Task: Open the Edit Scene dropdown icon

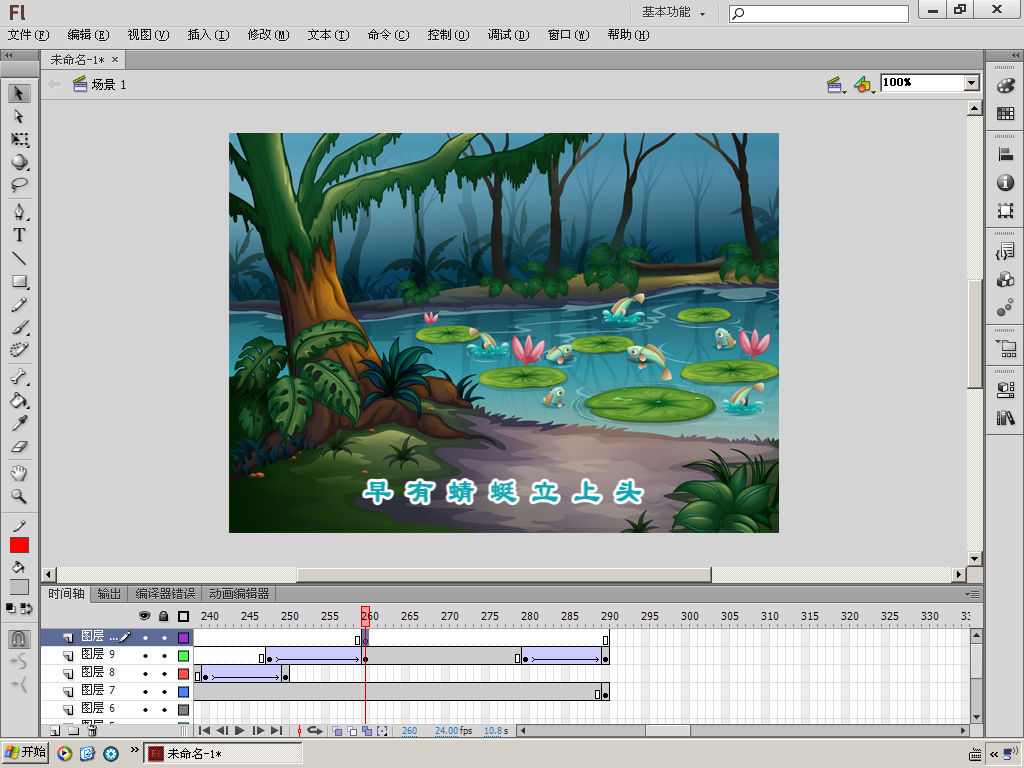Action: (836, 85)
